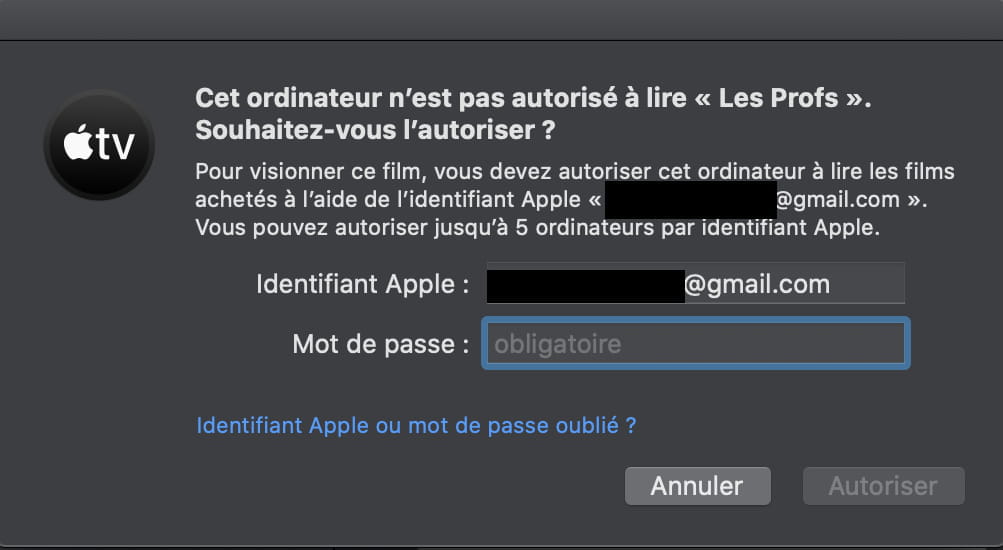The height and width of the screenshot is (550, 1003).
Task: Click the dialog's top title bar strip
Action: tap(502, 20)
